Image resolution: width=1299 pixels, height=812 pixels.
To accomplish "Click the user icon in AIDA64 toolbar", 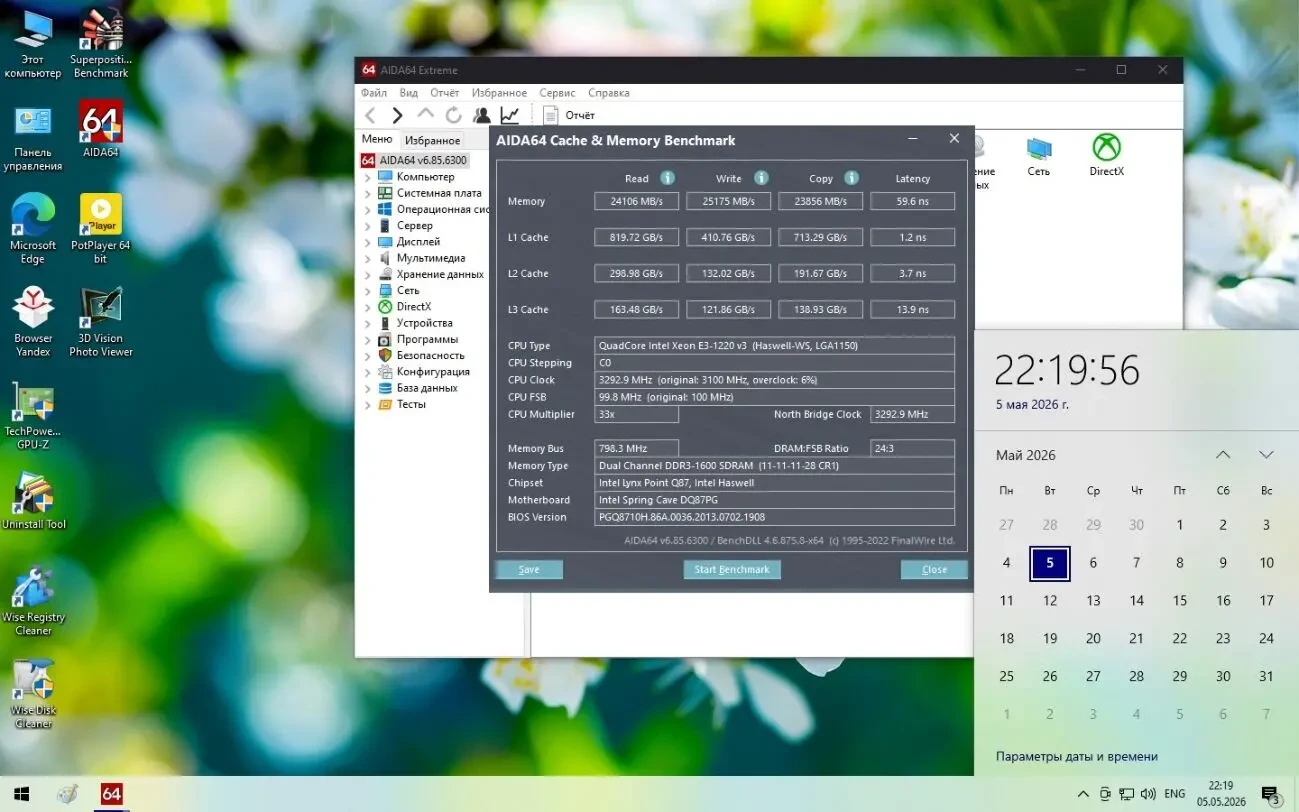I will coord(482,115).
